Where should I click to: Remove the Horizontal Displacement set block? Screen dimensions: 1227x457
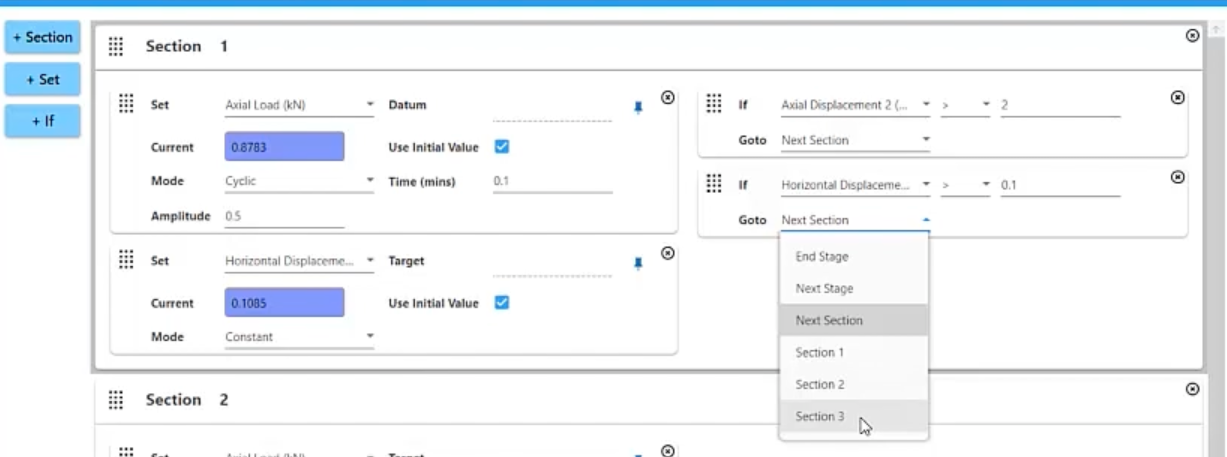[x=668, y=254]
